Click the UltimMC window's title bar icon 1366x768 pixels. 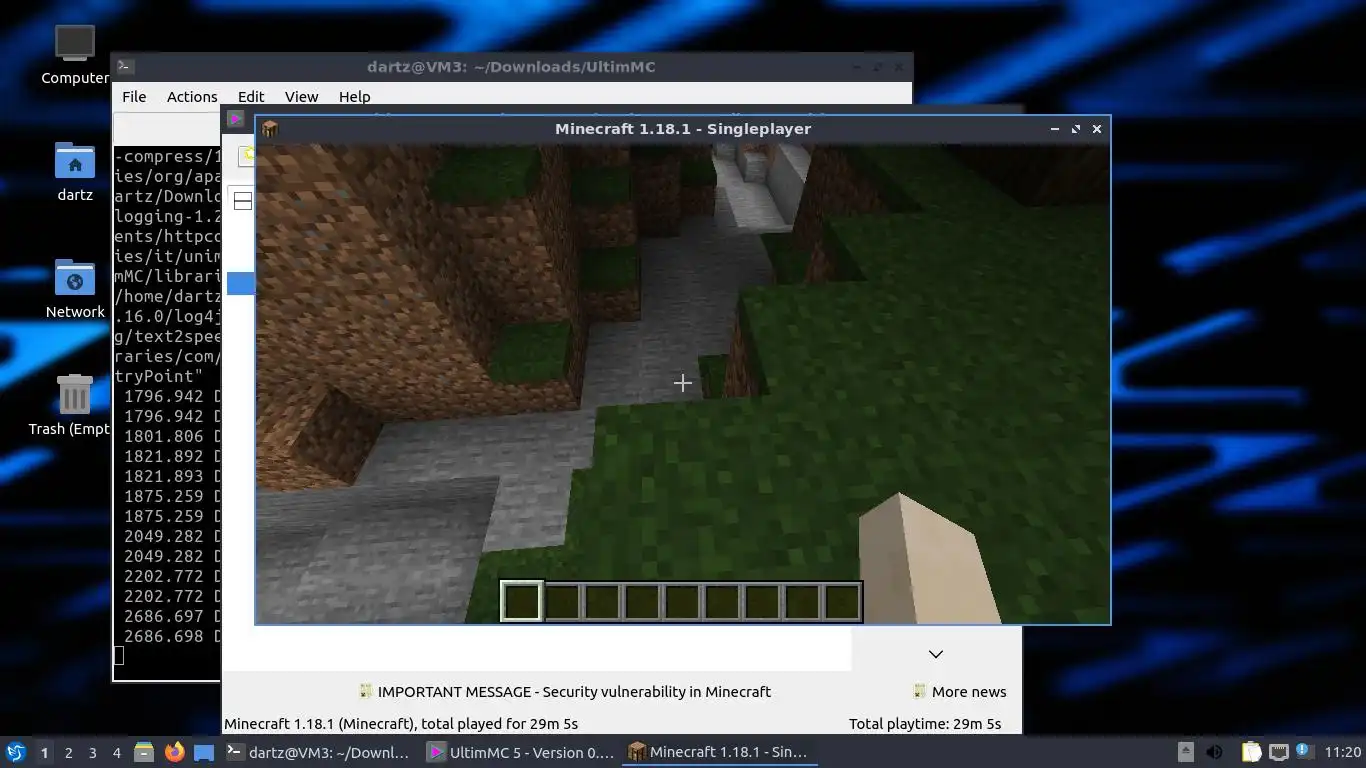[236, 118]
